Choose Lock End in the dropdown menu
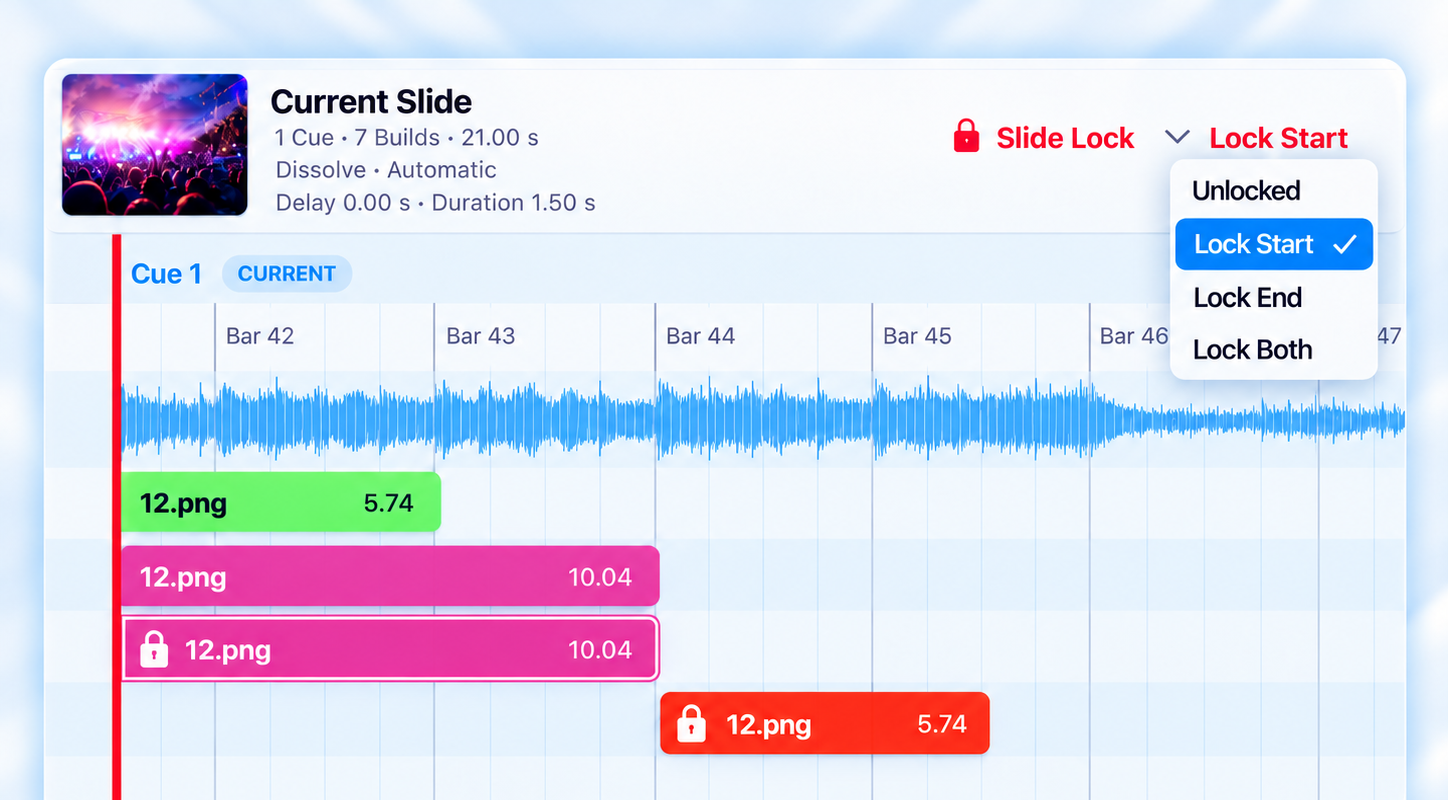The width and height of the screenshot is (1448, 800). point(1247,297)
